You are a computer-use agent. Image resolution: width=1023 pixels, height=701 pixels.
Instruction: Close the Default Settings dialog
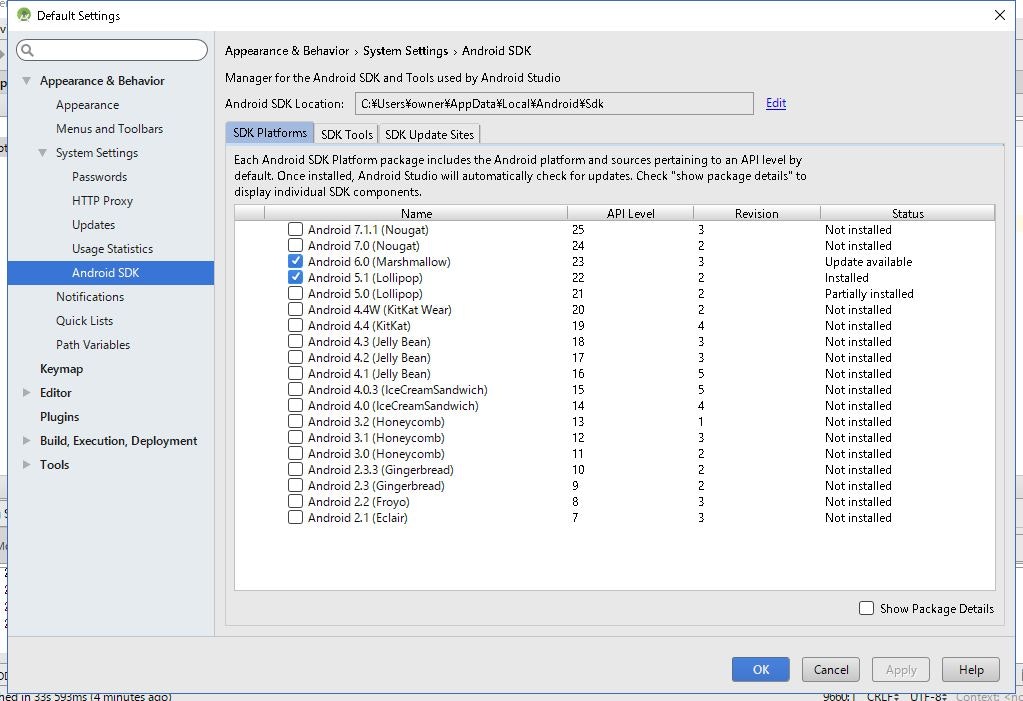(x=1000, y=15)
